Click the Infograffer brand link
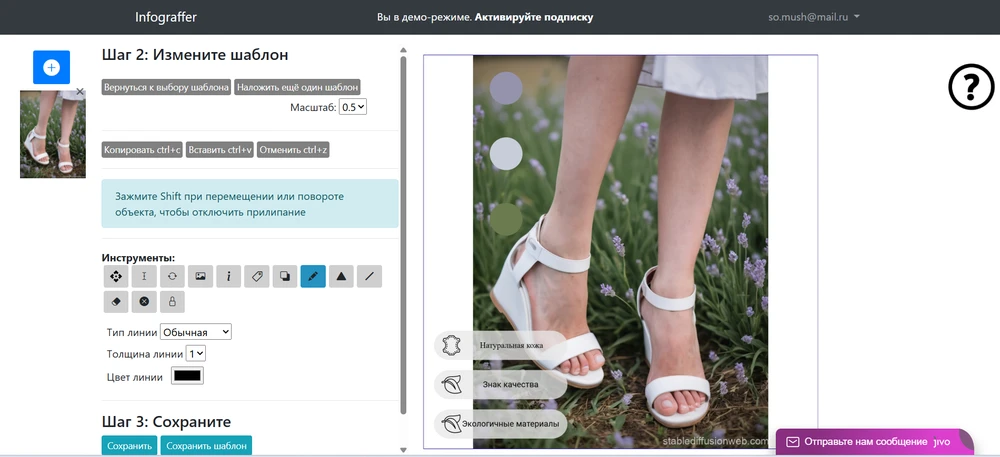 tap(167, 17)
